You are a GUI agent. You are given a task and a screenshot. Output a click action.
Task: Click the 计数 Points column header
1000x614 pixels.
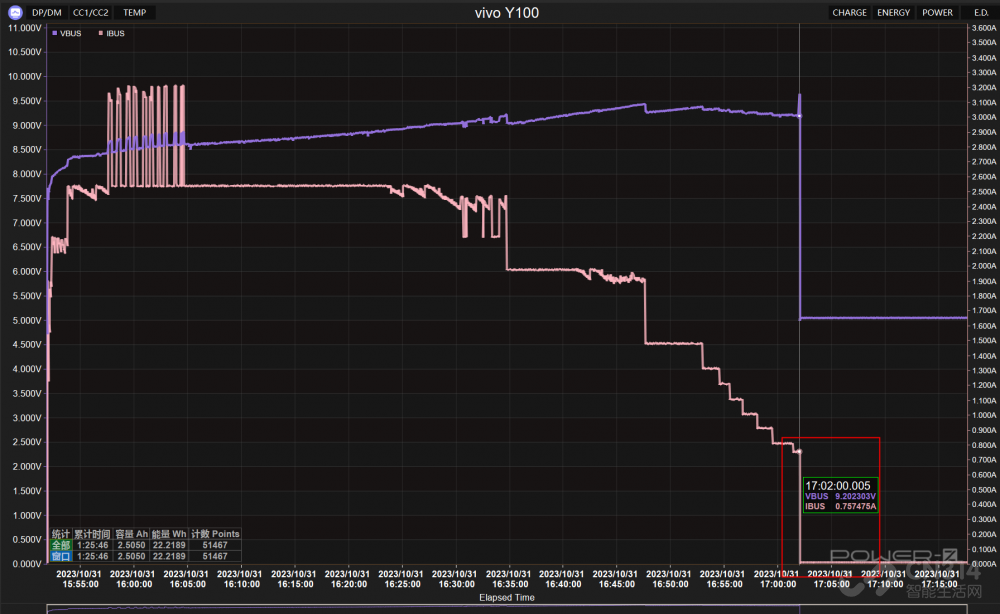point(216,534)
